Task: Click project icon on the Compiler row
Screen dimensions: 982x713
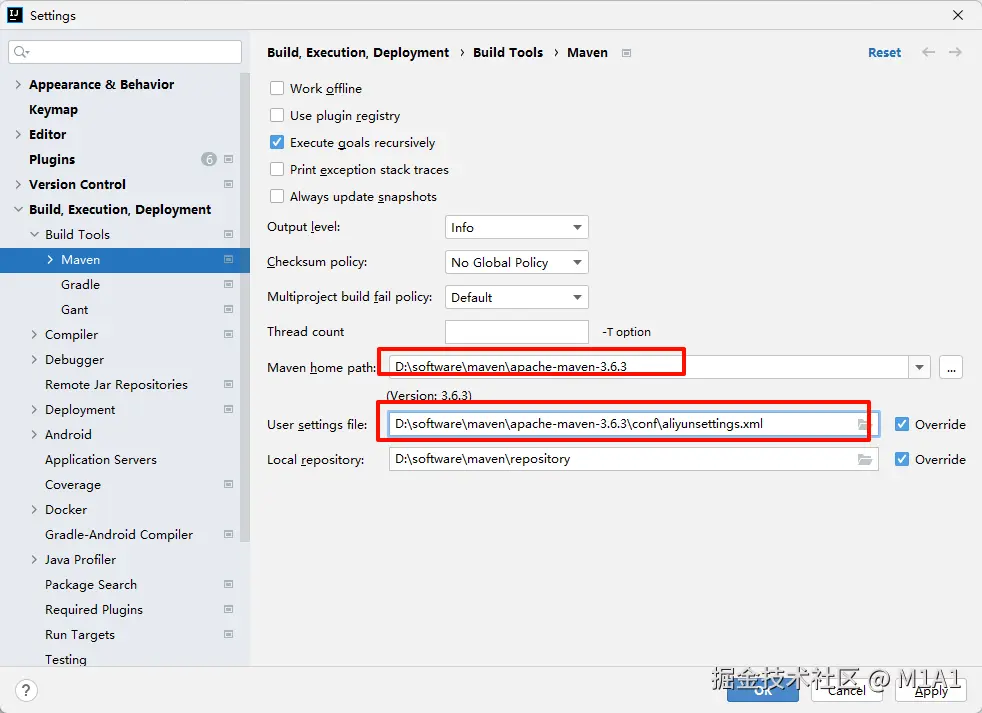Action: (x=229, y=335)
